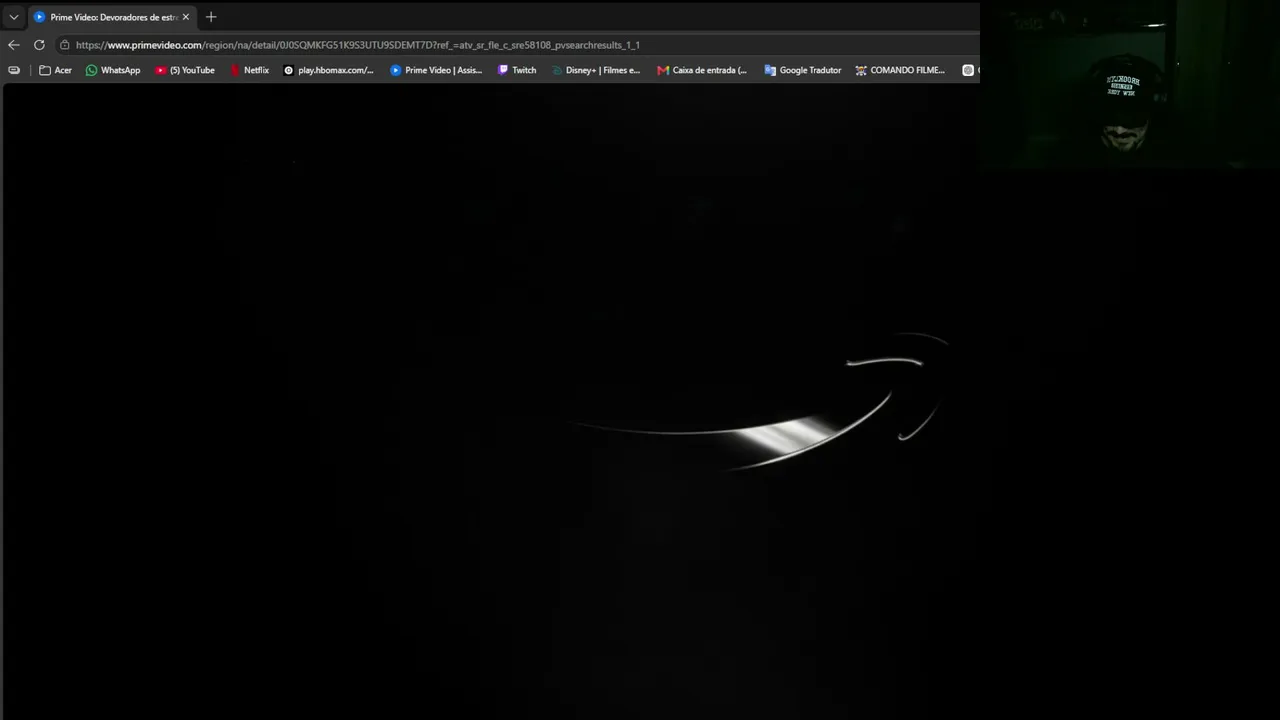Open the Twitch bookmark
The width and height of the screenshot is (1280, 720).
(x=517, y=70)
